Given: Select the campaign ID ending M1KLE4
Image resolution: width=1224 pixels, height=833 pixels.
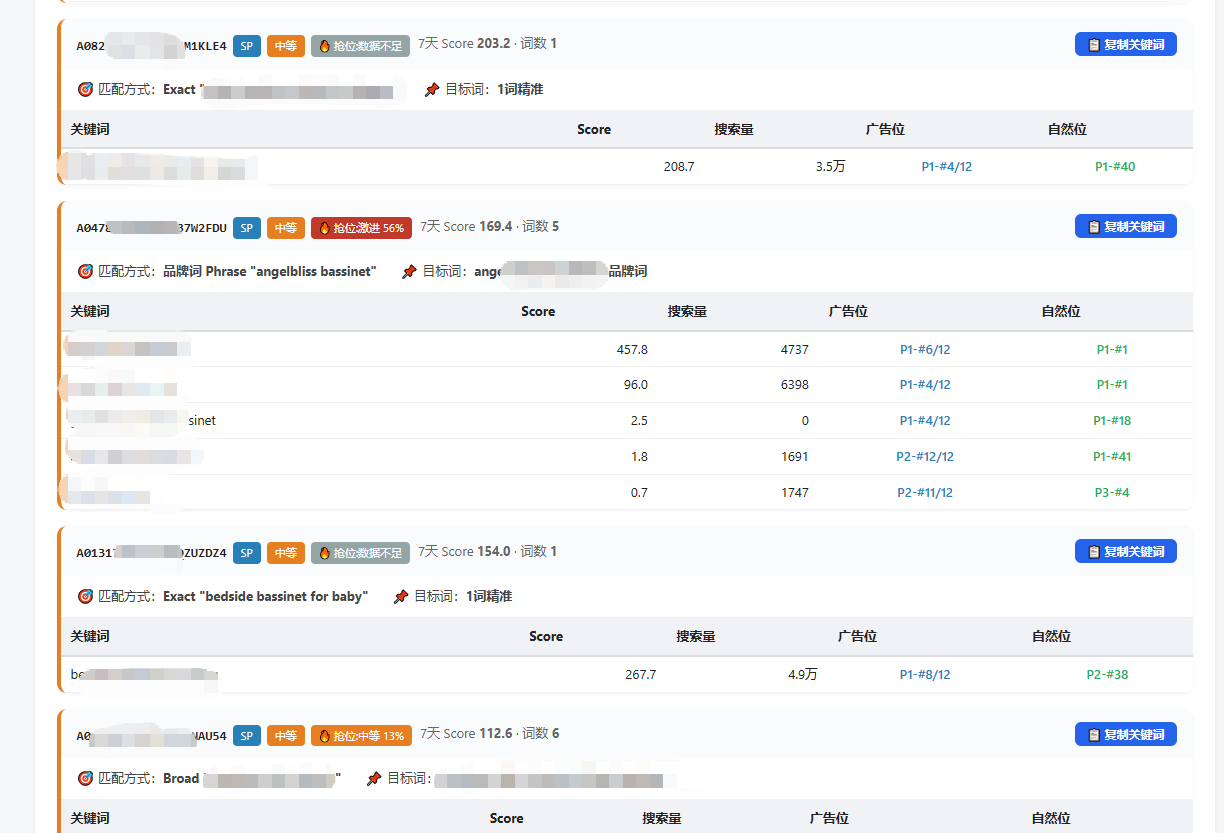Looking at the screenshot, I should (151, 46).
